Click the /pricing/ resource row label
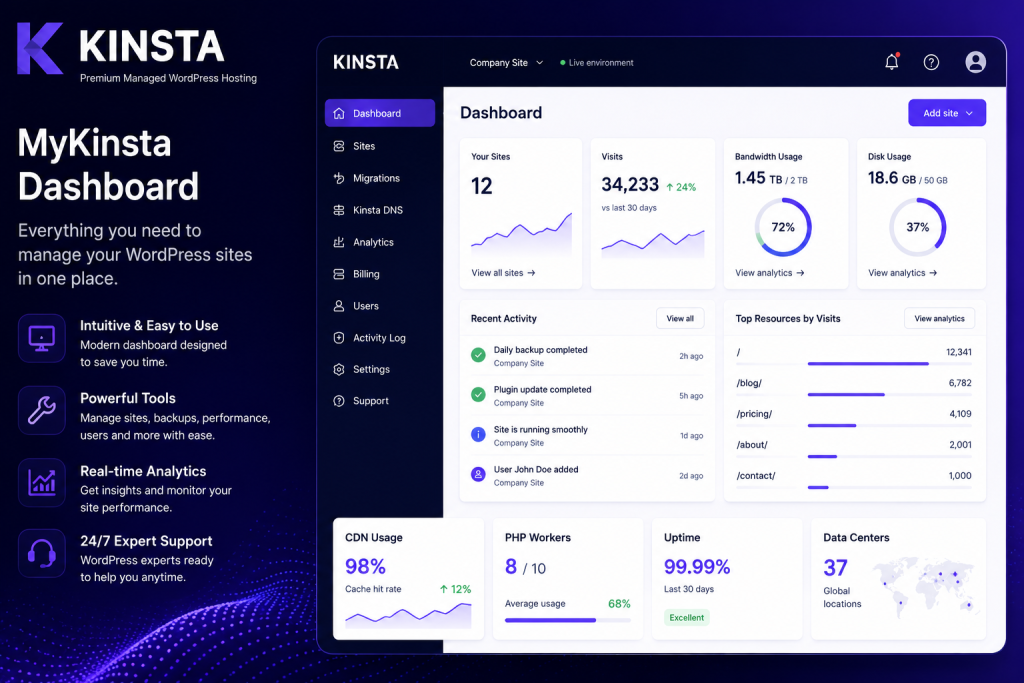The width and height of the screenshot is (1024, 683). [754, 414]
